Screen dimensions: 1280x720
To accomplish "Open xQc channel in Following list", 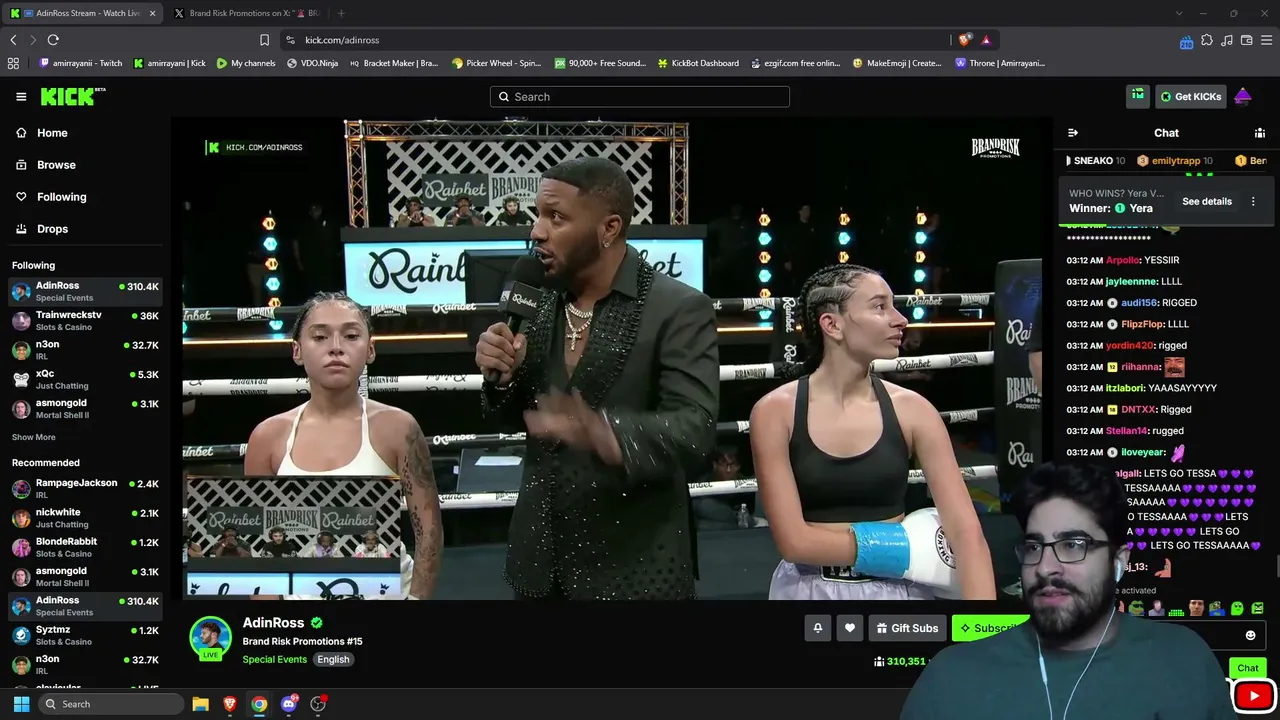I will 86,379.
